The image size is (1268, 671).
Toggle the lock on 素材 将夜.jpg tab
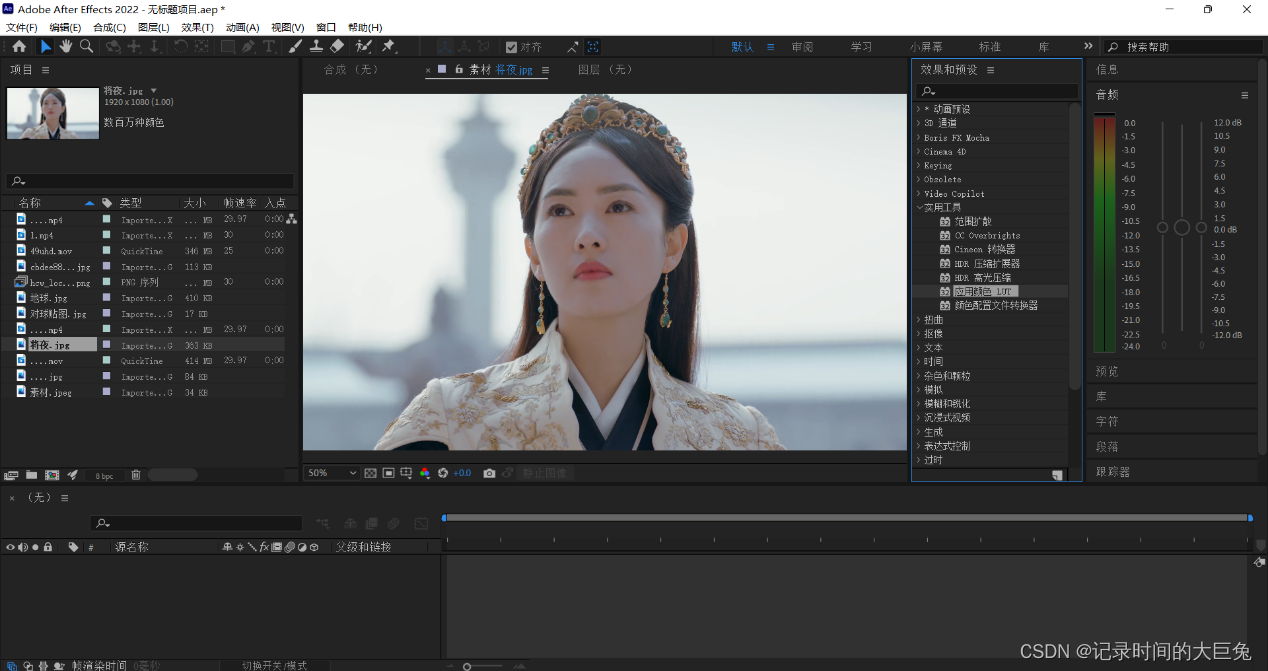pos(459,69)
